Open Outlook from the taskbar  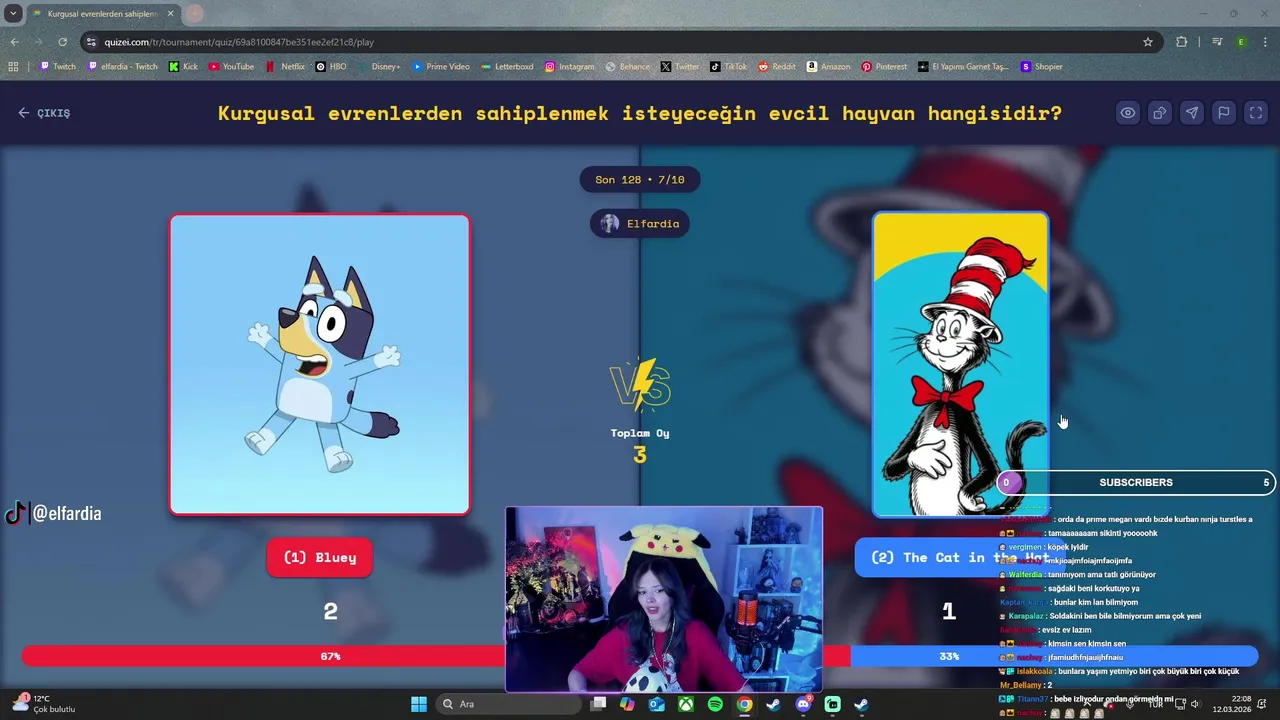pyautogui.click(x=656, y=704)
